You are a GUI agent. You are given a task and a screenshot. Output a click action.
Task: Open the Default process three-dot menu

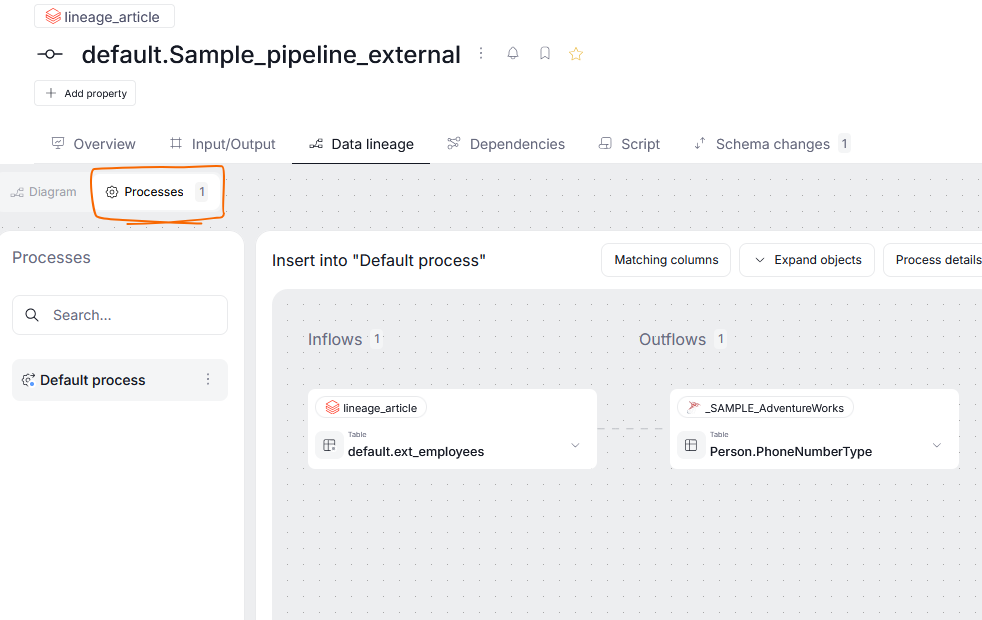(x=208, y=380)
